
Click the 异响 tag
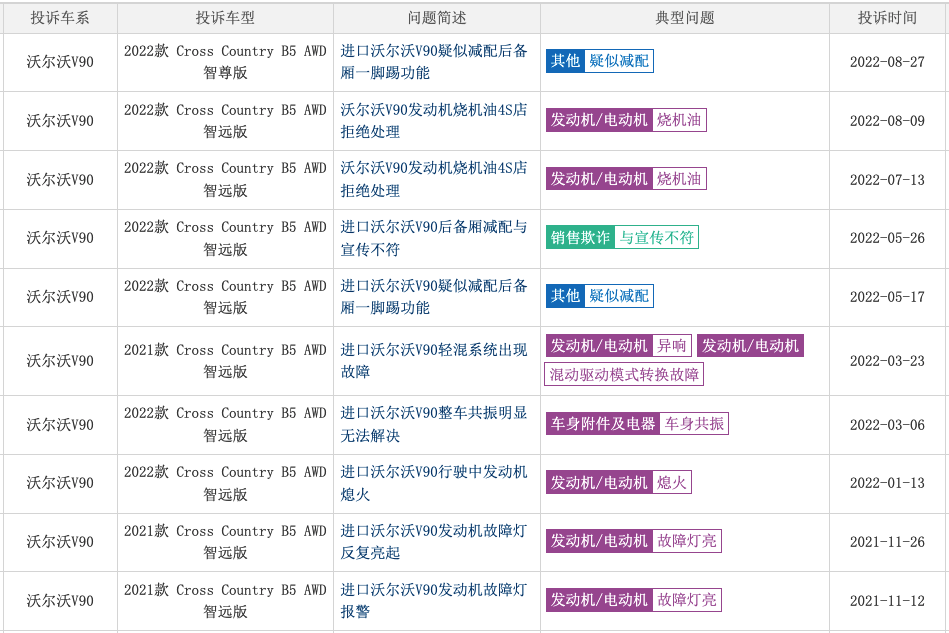click(672, 346)
